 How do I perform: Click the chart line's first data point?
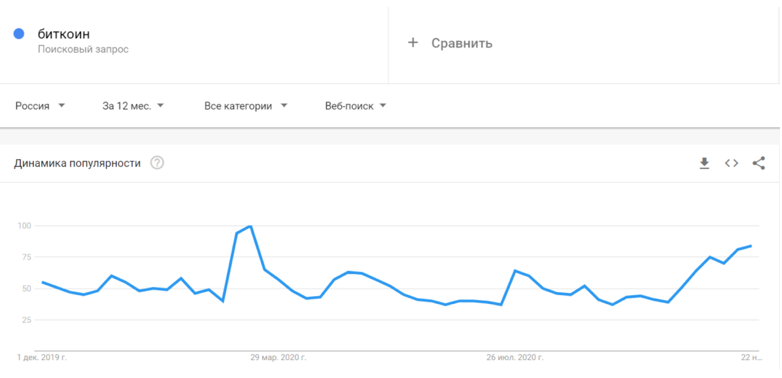point(42,282)
